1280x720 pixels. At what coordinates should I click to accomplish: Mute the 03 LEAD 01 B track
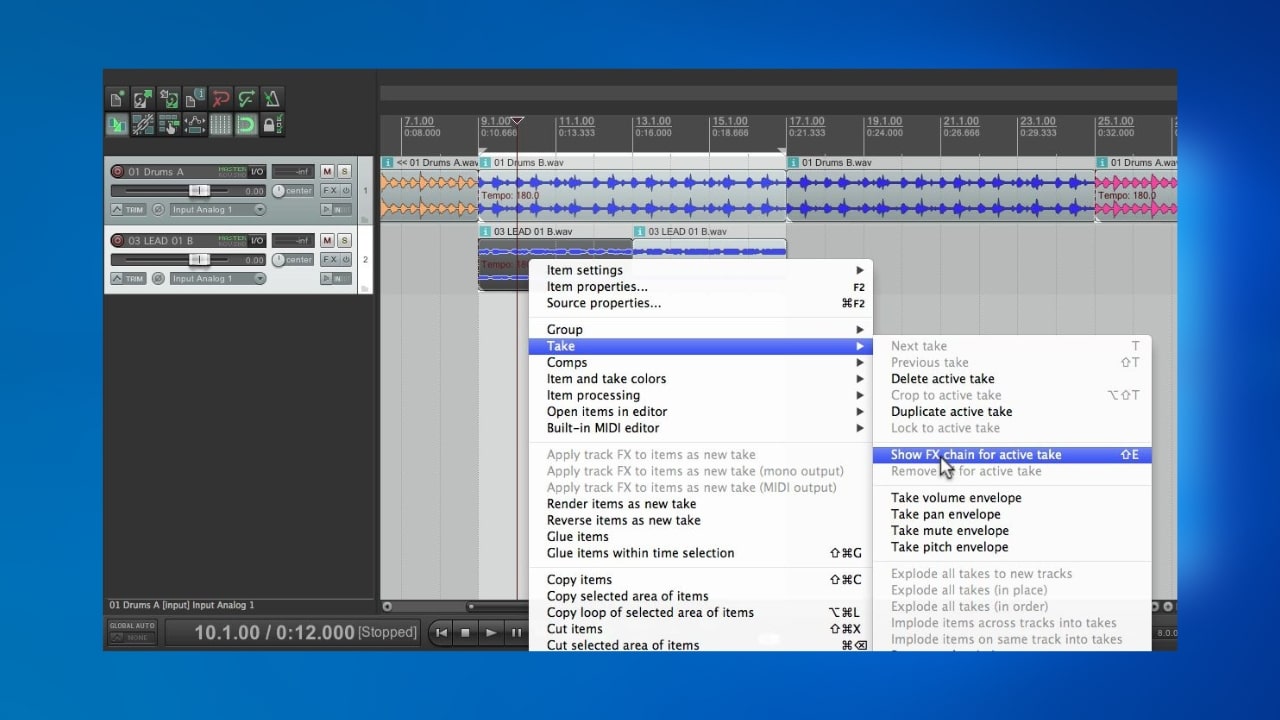point(327,241)
